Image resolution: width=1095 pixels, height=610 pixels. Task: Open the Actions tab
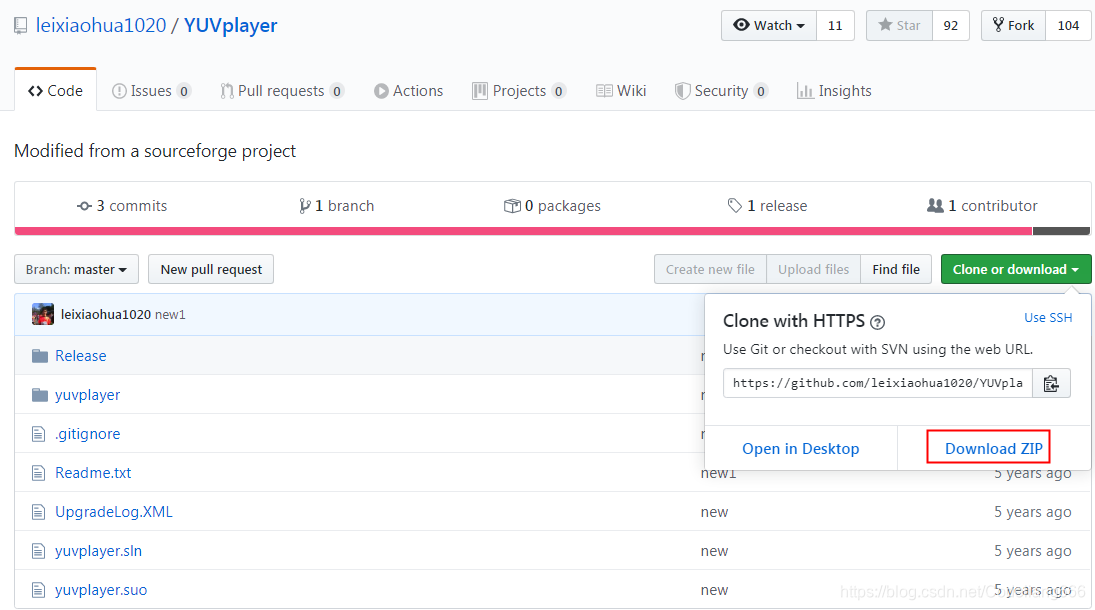409,91
